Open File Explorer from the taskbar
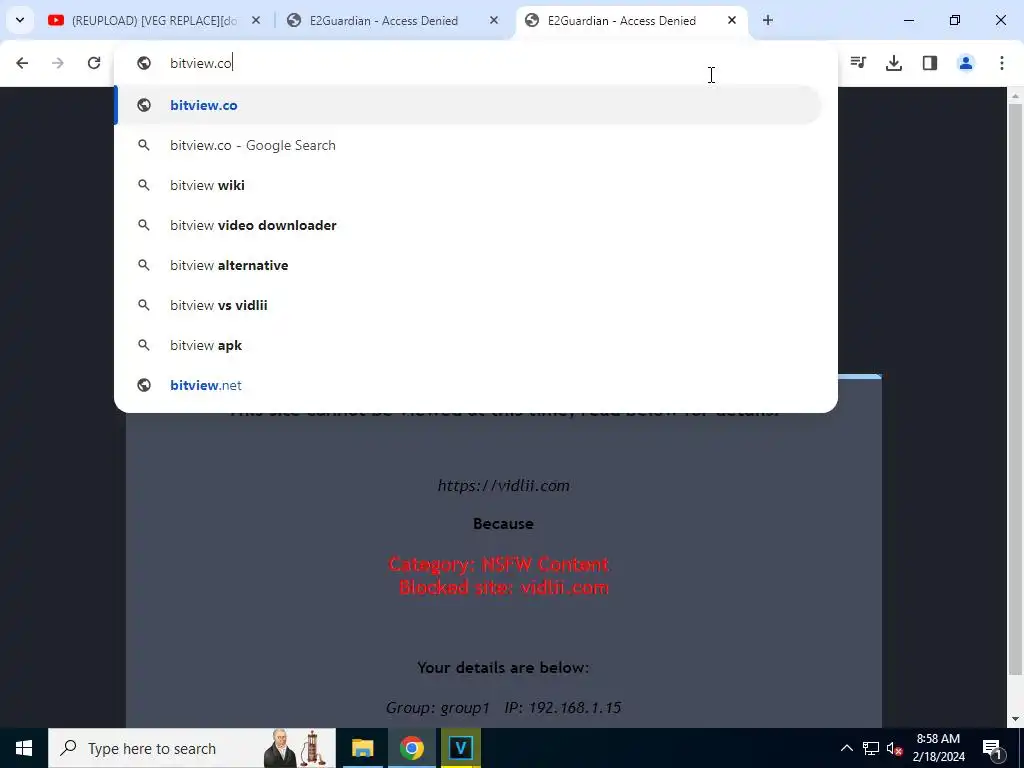This screenshot has height=768, width=1024. [x=362, y=748]
